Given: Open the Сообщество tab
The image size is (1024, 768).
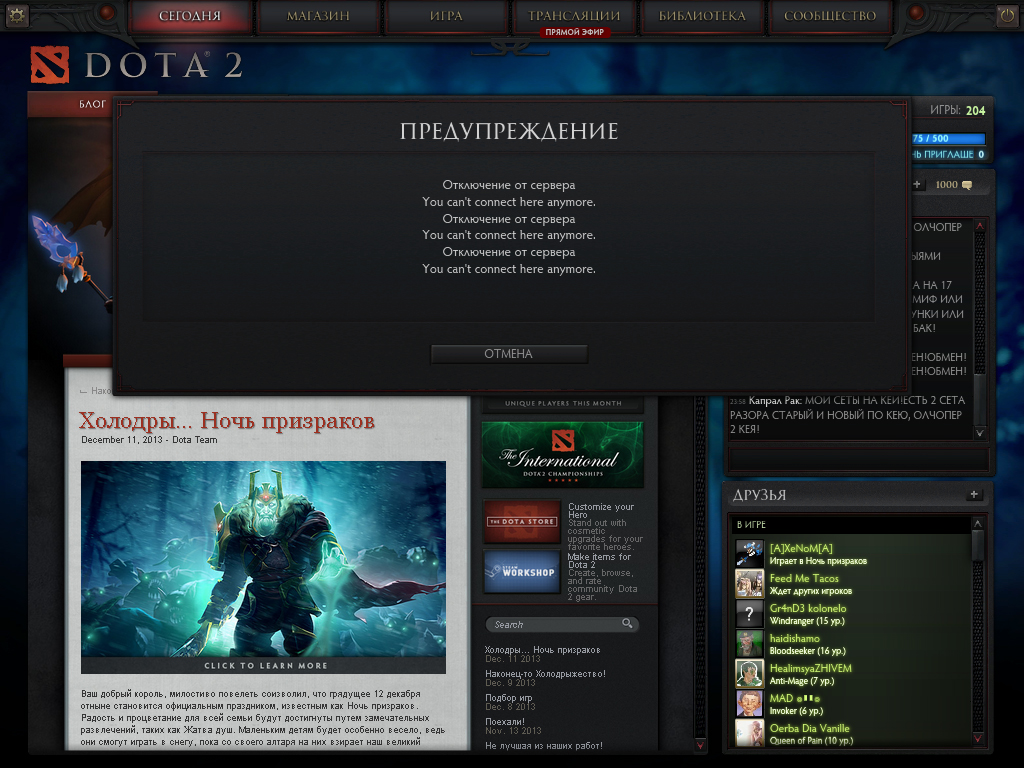Looking at the screenshot, I should (x=830, y=16).
